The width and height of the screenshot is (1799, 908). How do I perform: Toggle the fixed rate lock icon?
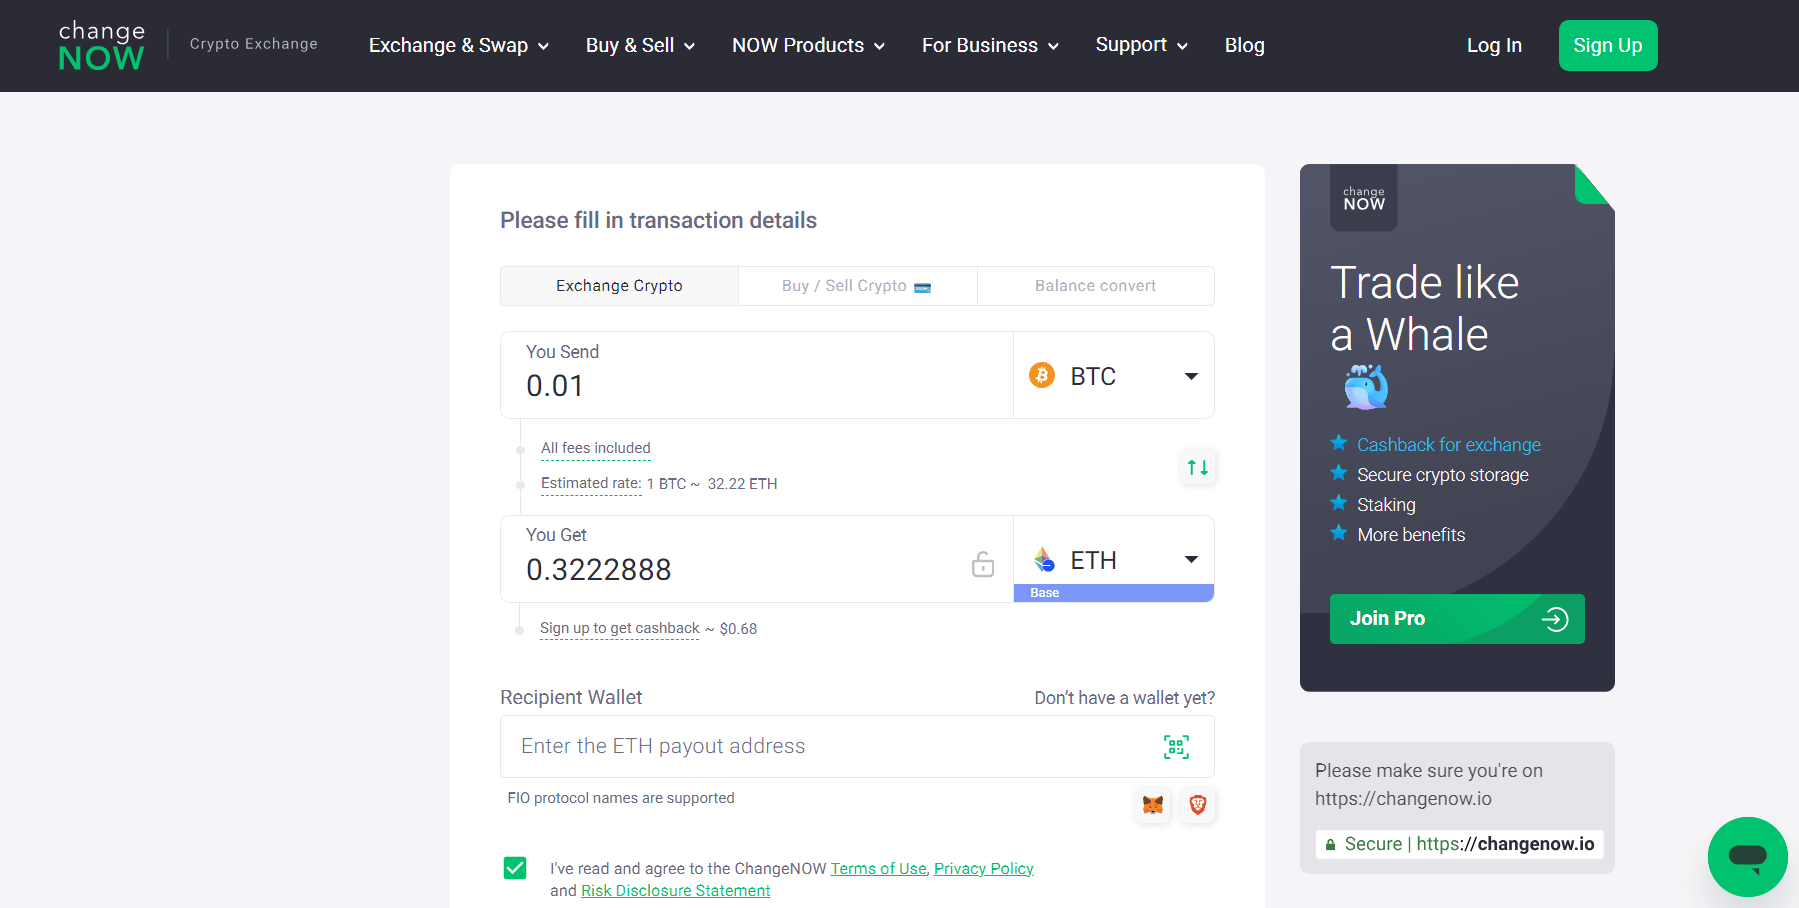pyautogui.click(x=982, y=565)
